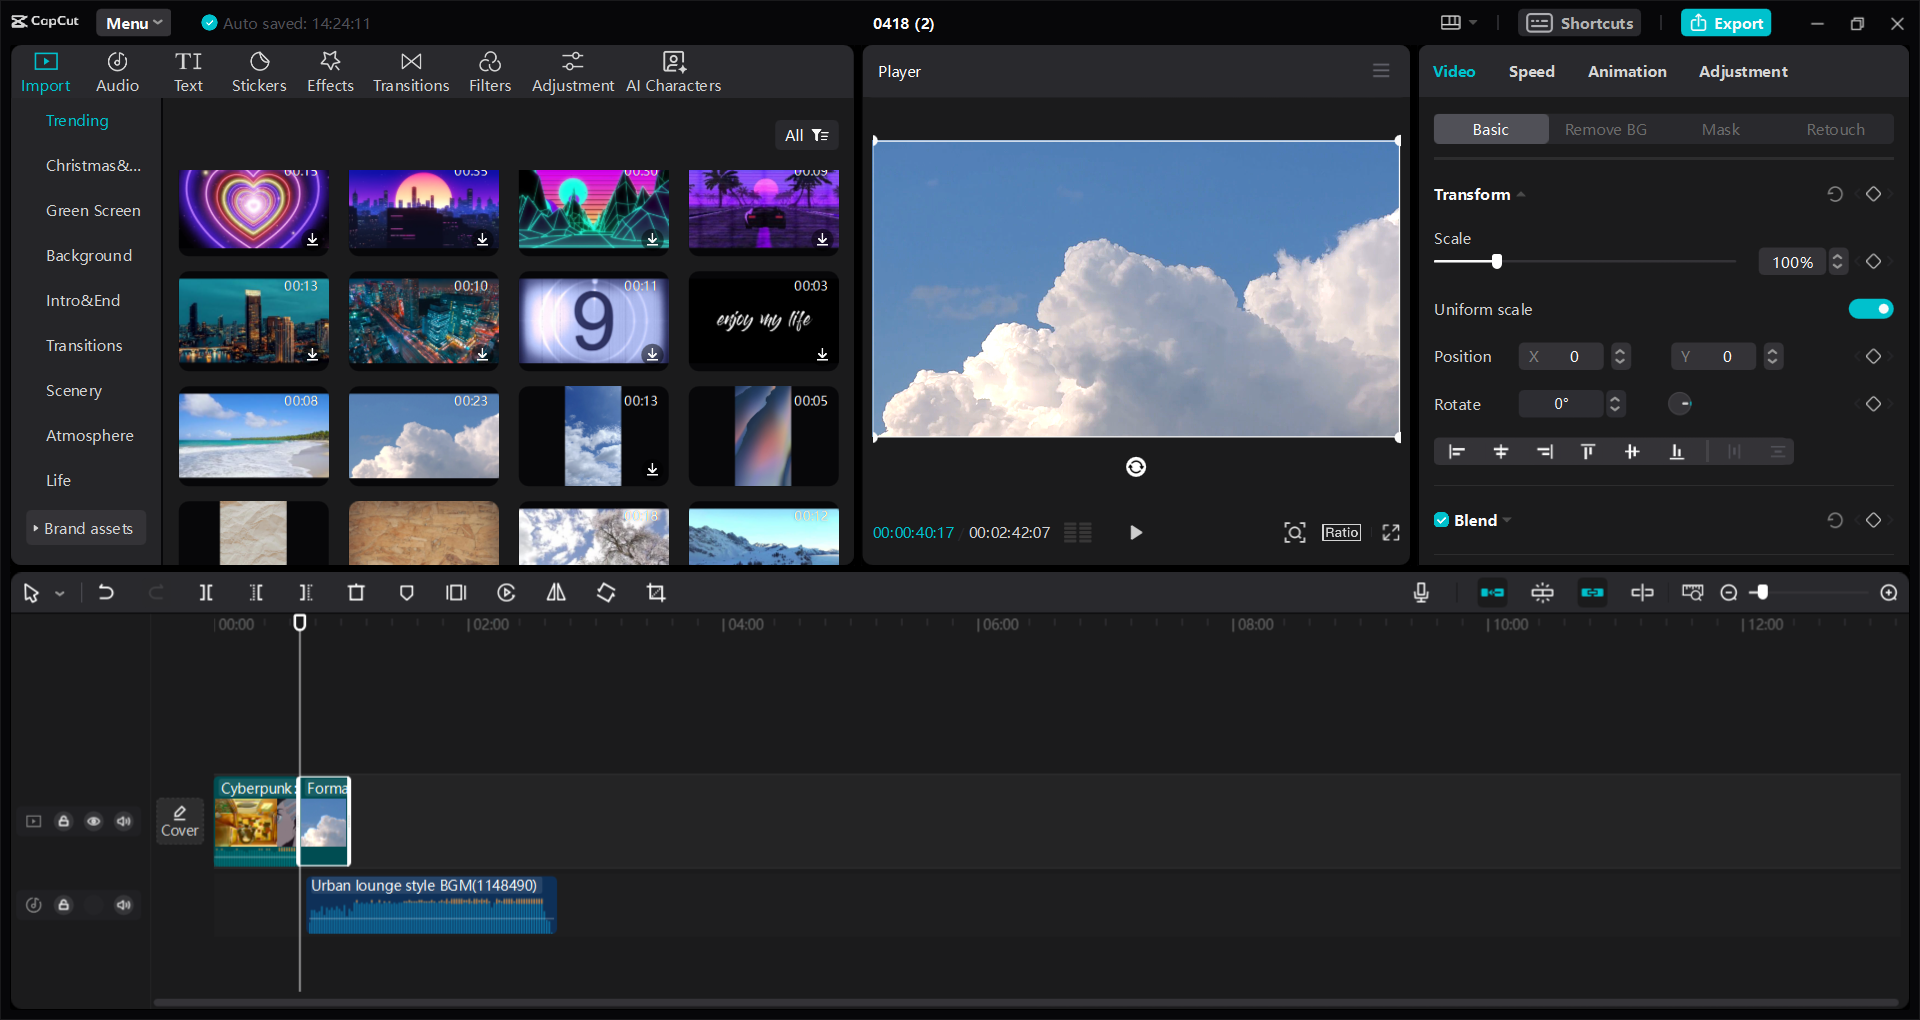The image size is (1920, 1020).
Task: Select the Transitions tool in top toolbar
Action: coord(410,70)
